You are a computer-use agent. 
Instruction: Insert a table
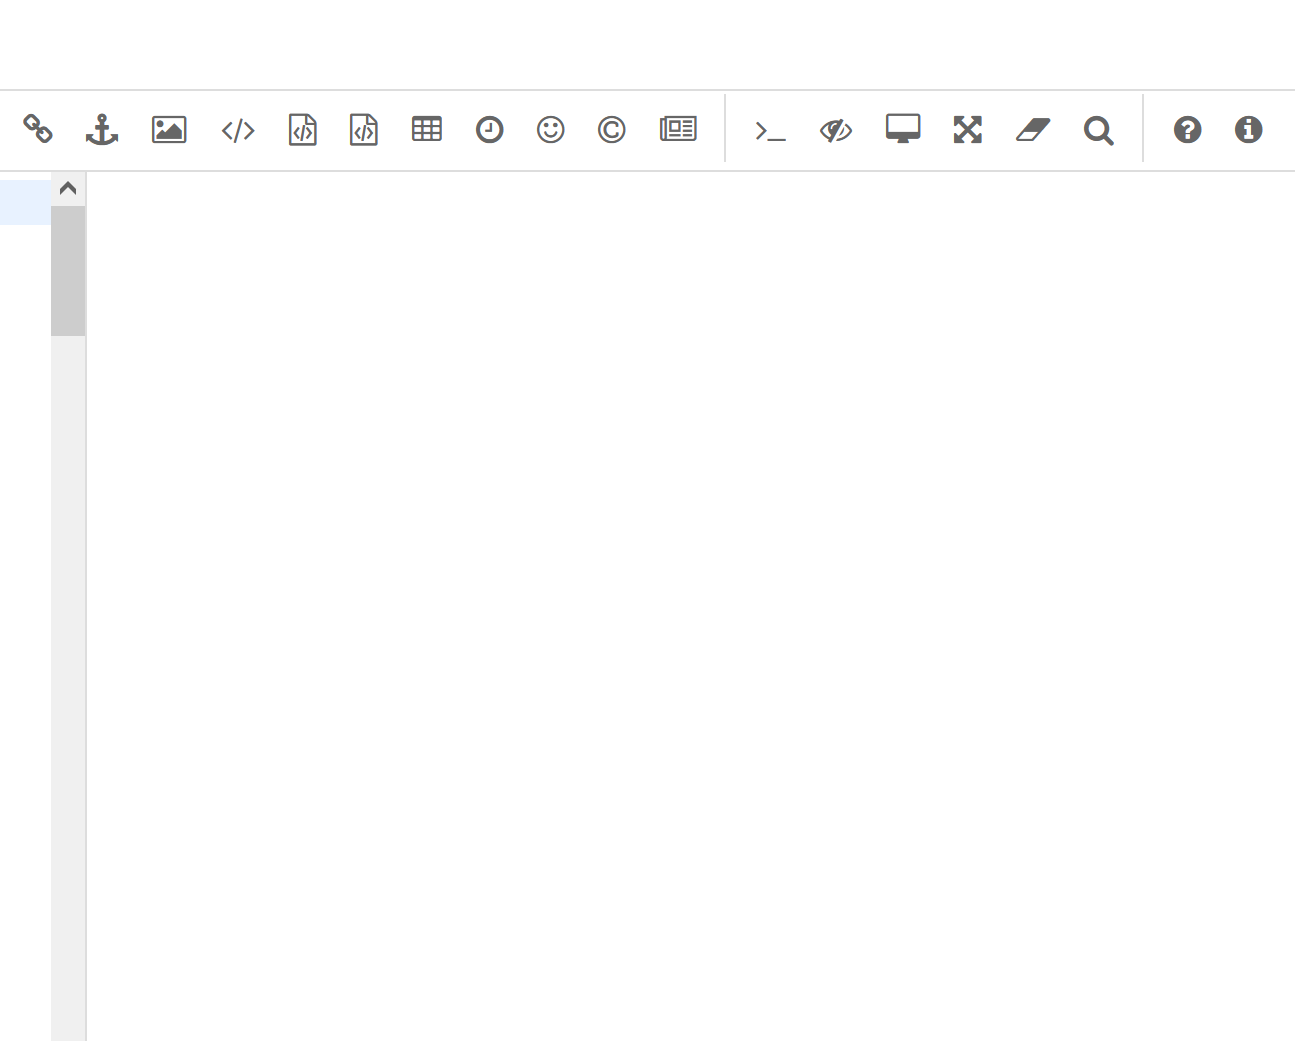click(x=427, y=129)
